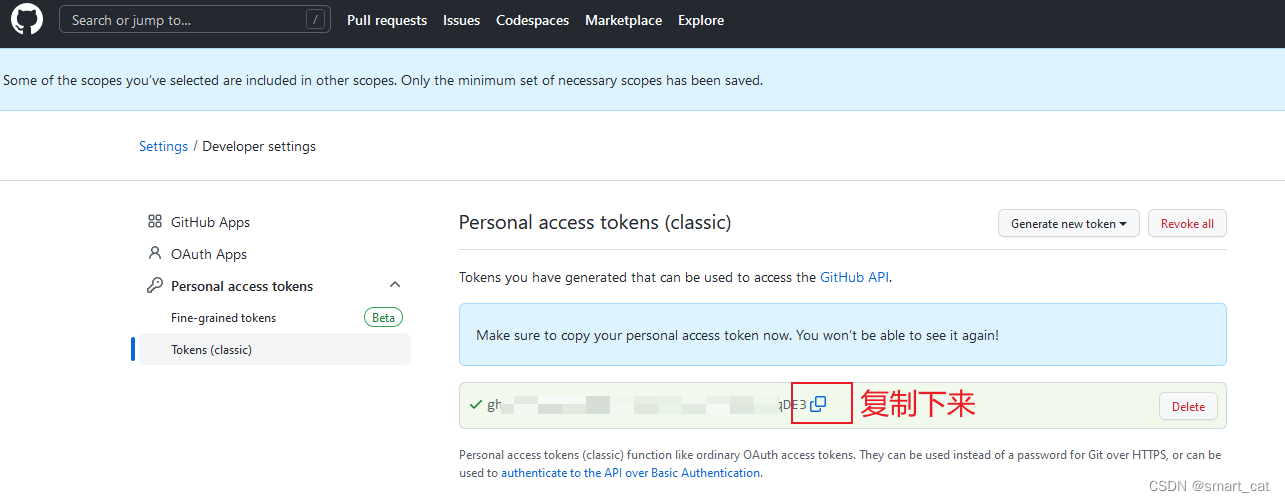Image resolution: width=1285 pixels, height=502 pixels.
Task: Select Fine-grained tokens in the sidebar
Action: [x=223, y=318]
